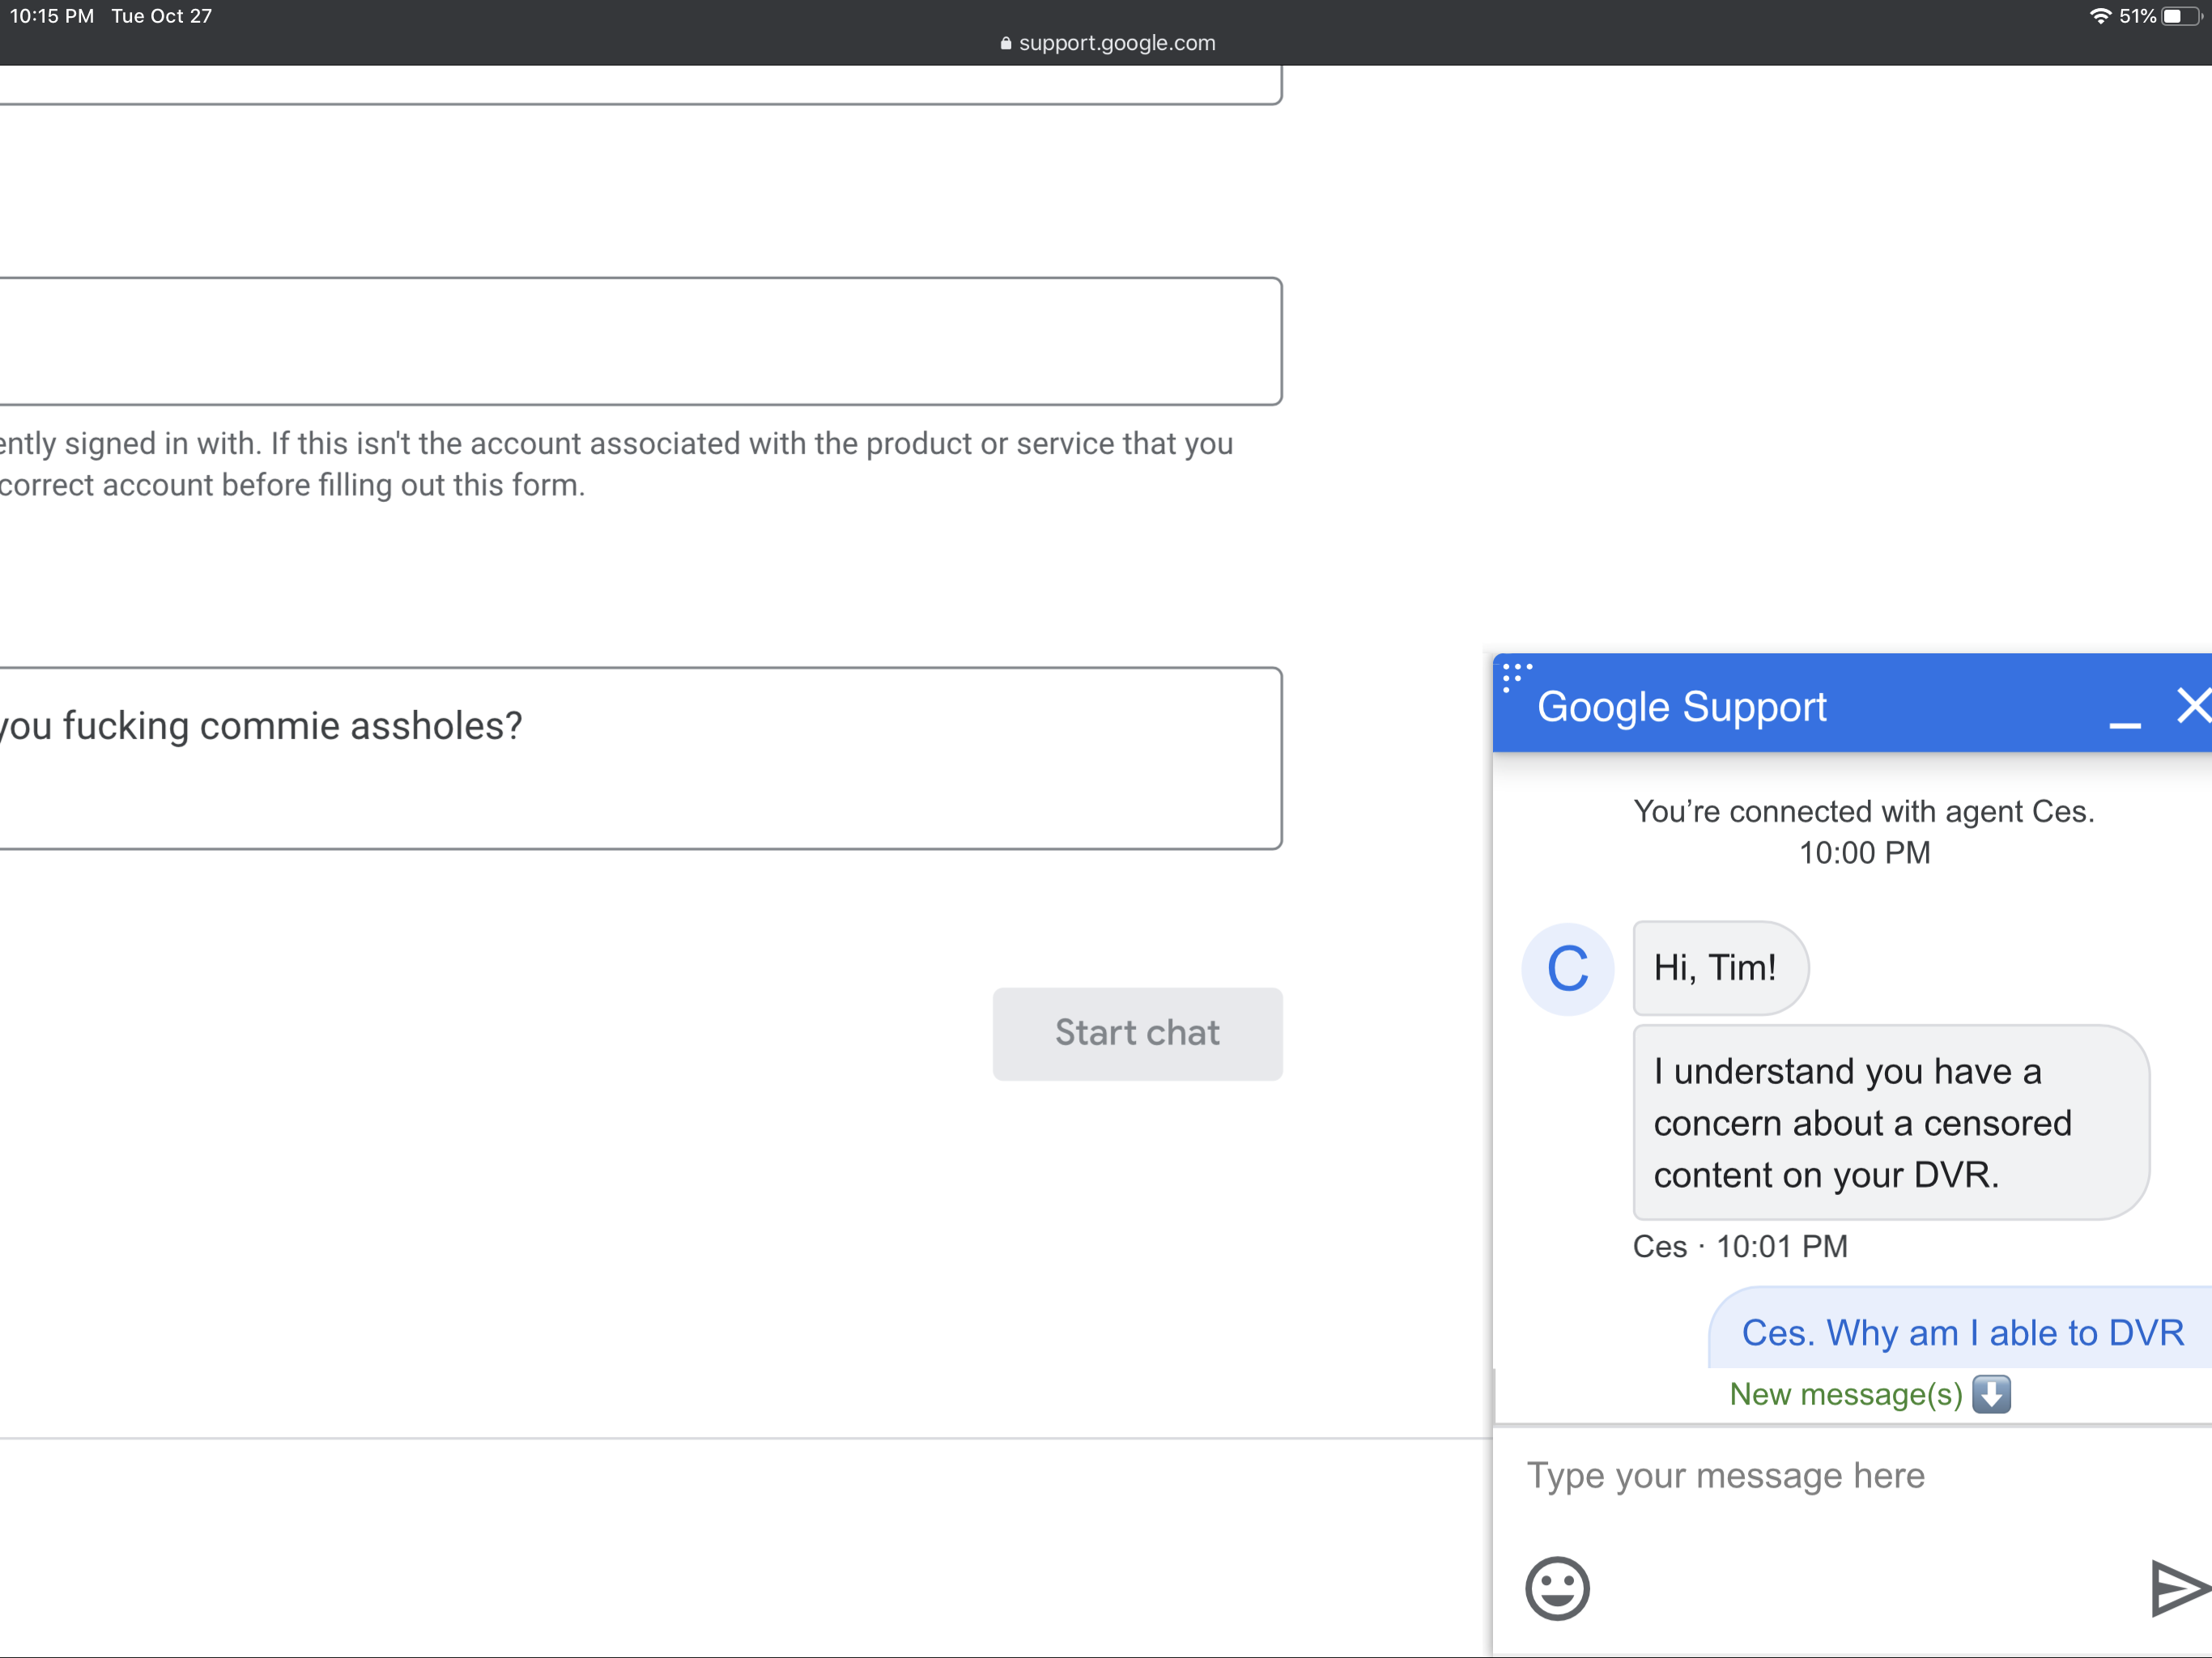This screenshot has height=1658, width=2212.
Task: Close the Google Support chat window
Action: 2193,705
